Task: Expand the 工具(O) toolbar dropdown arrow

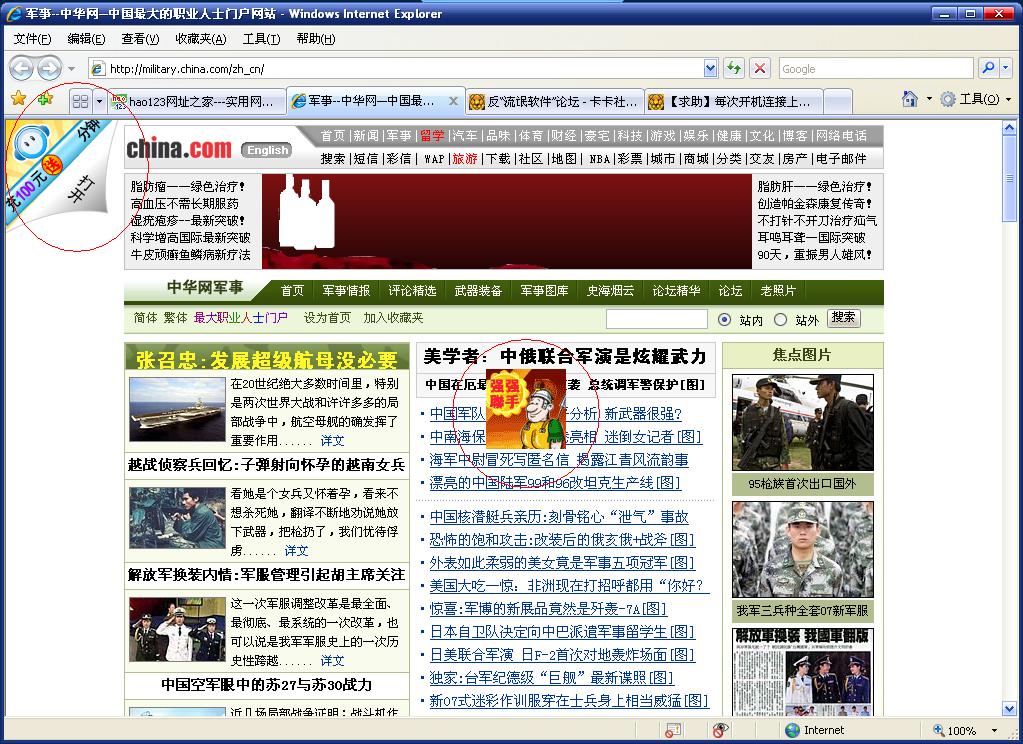Action: pyautogui.click(x=1009, y=99)
